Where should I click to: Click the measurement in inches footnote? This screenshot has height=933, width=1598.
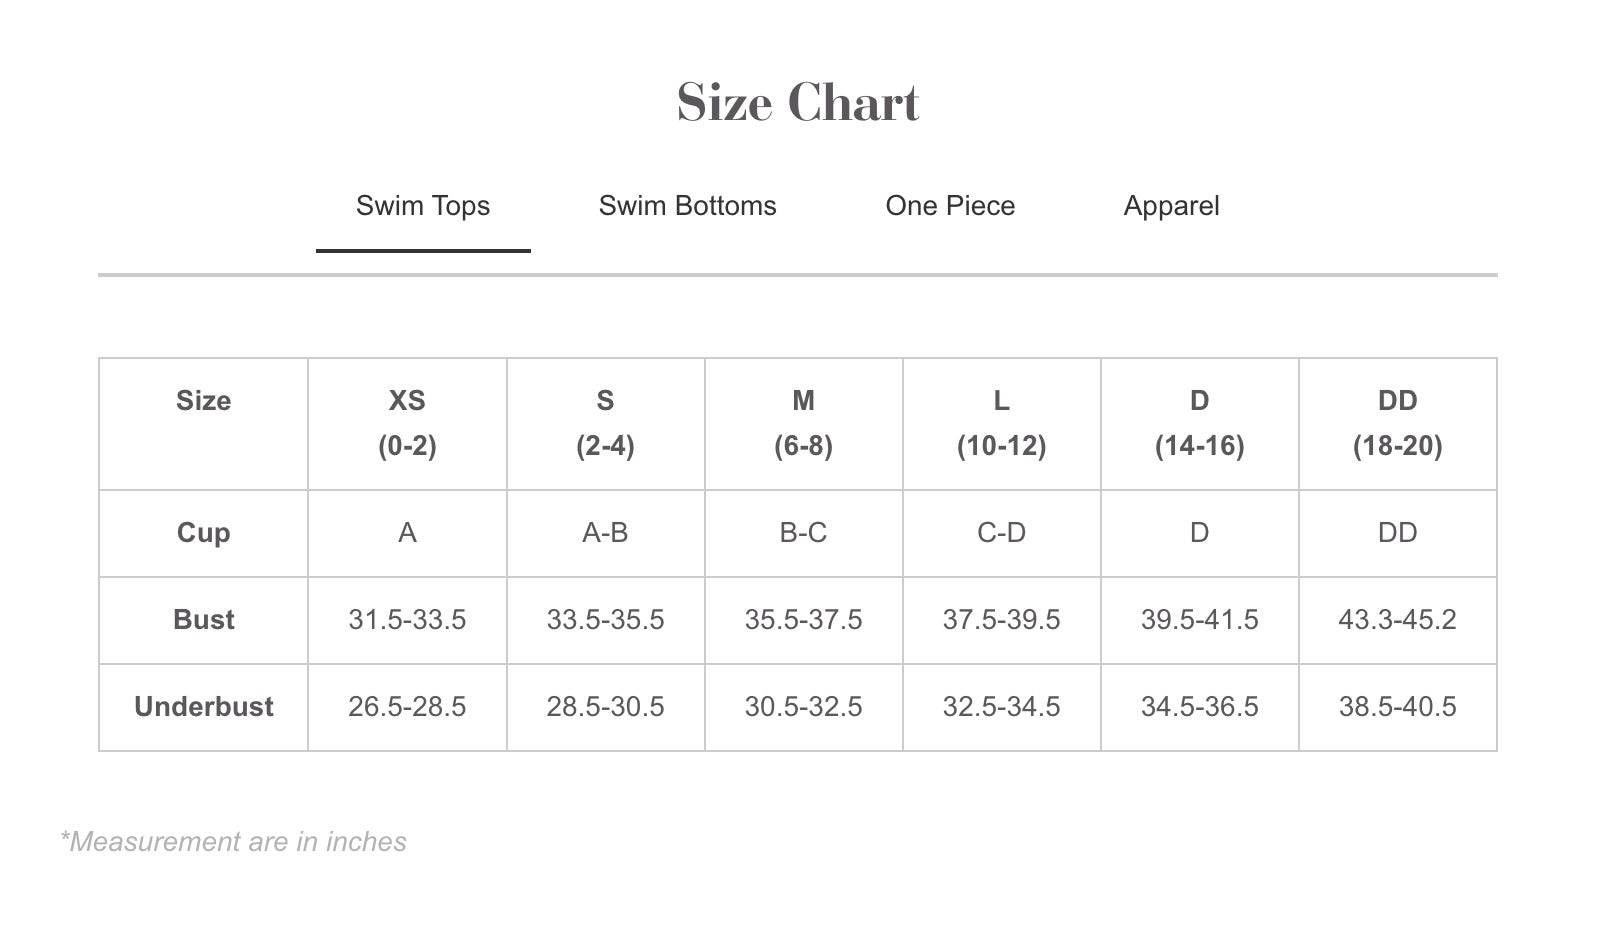[x=233, y=842]
